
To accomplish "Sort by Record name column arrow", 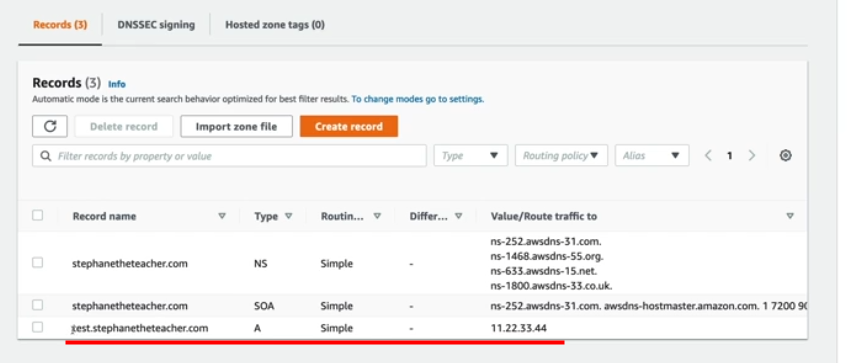I will pyautogui.click(x=222, y=216).
